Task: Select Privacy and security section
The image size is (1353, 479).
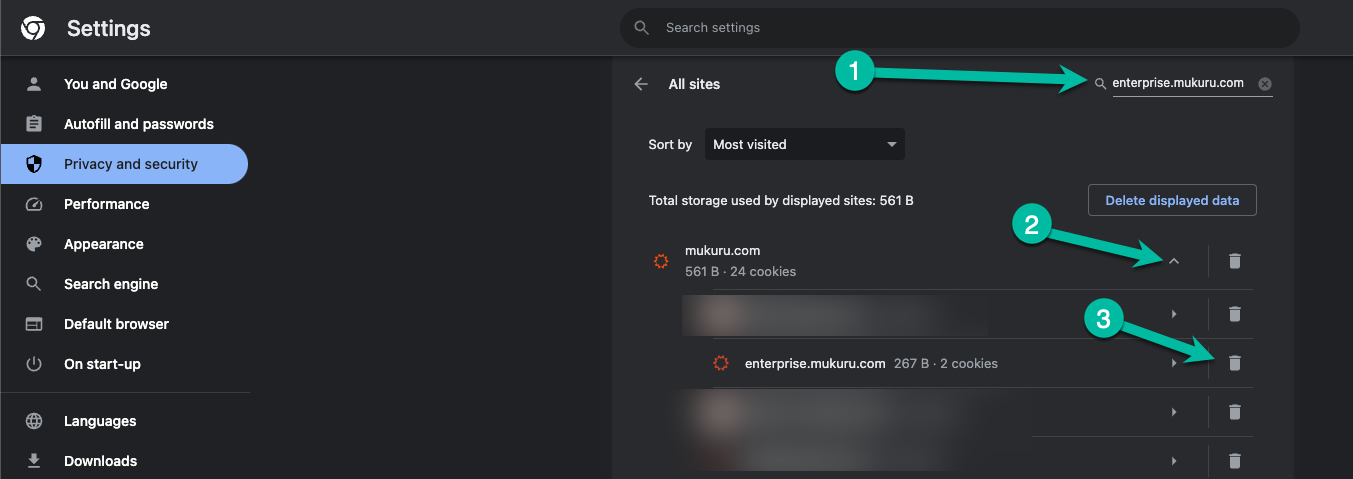Action: (124, 164)
